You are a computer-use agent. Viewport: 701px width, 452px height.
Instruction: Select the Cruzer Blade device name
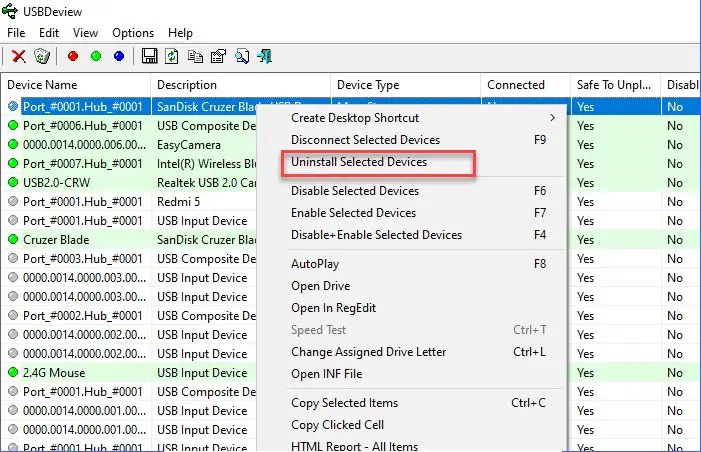tap(56, 240)
